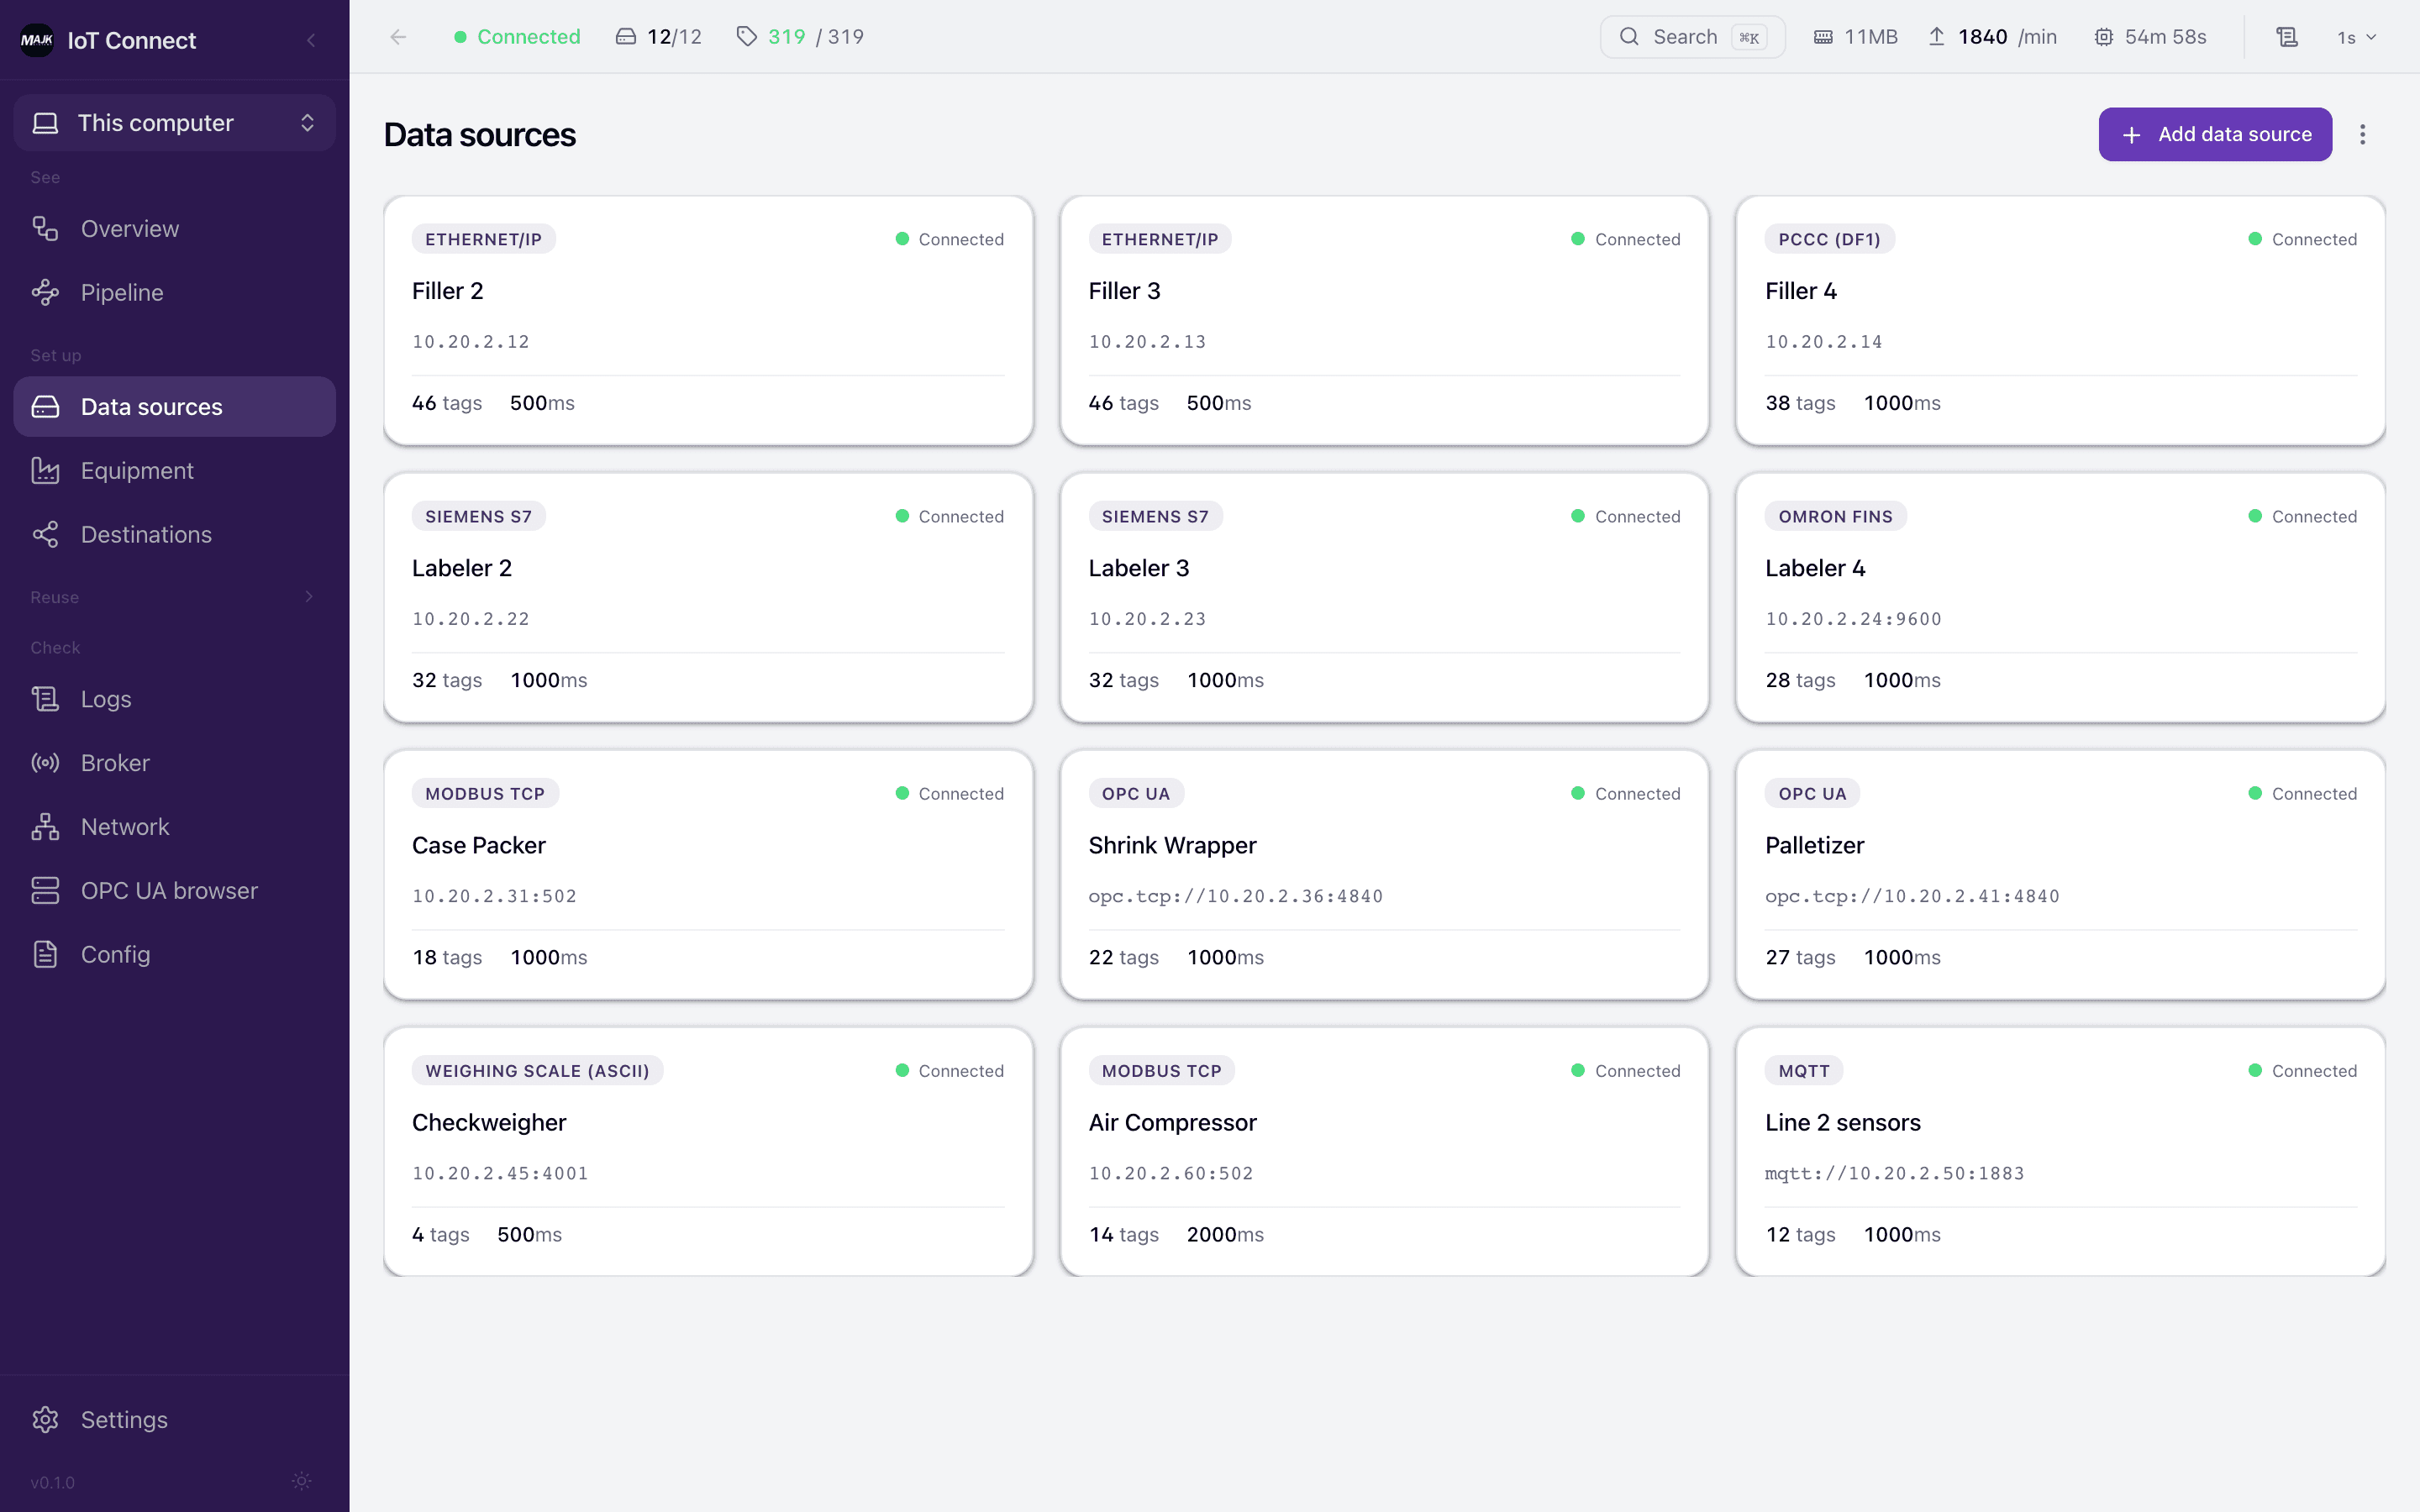The width and height of the screenshot is (2420, 1512).
Task: Open OPC UA browser
Action: pyautogui.click(x=175, y=891)
